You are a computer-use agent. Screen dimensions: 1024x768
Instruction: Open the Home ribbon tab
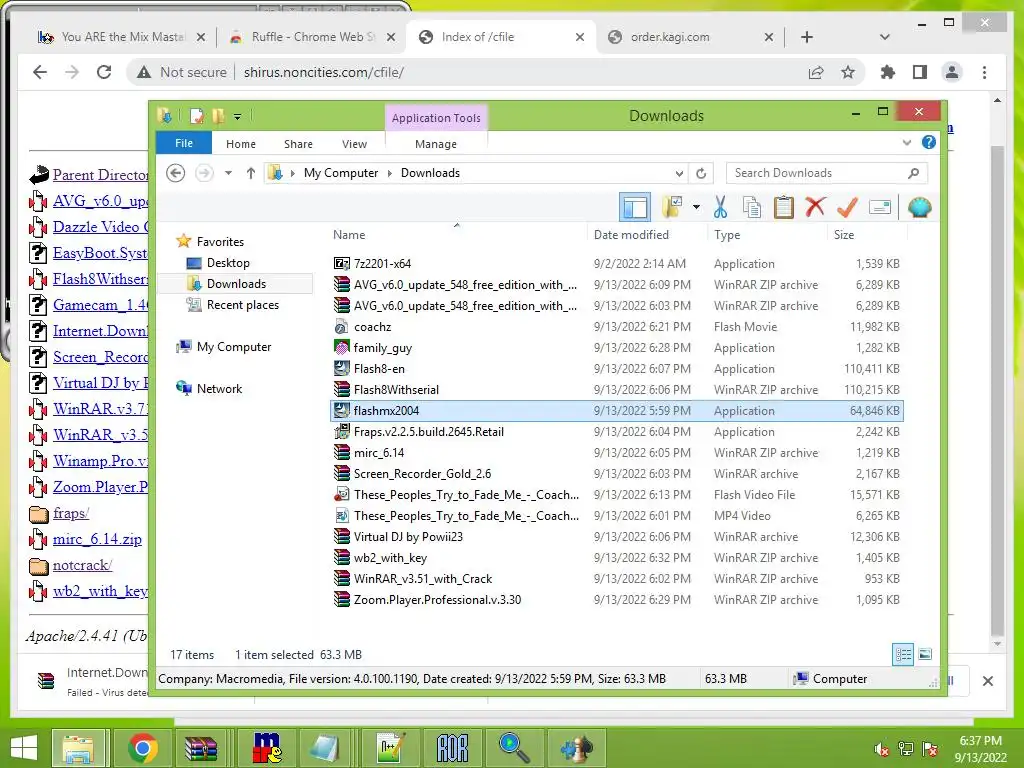(x=240, y=144)
